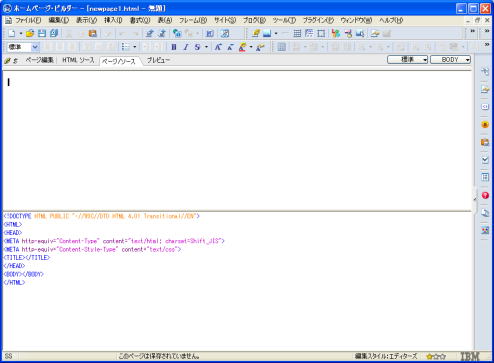
Task: Open a file with the yellow folder icon
Action: [30, 33]
